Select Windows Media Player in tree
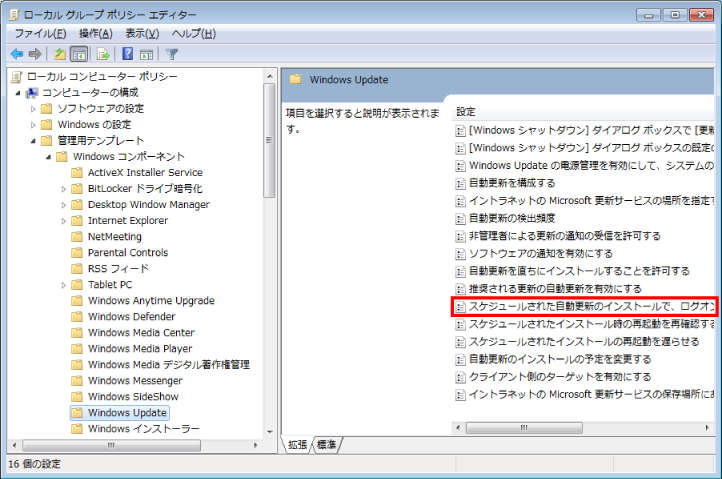 click(x=140, y=349)
